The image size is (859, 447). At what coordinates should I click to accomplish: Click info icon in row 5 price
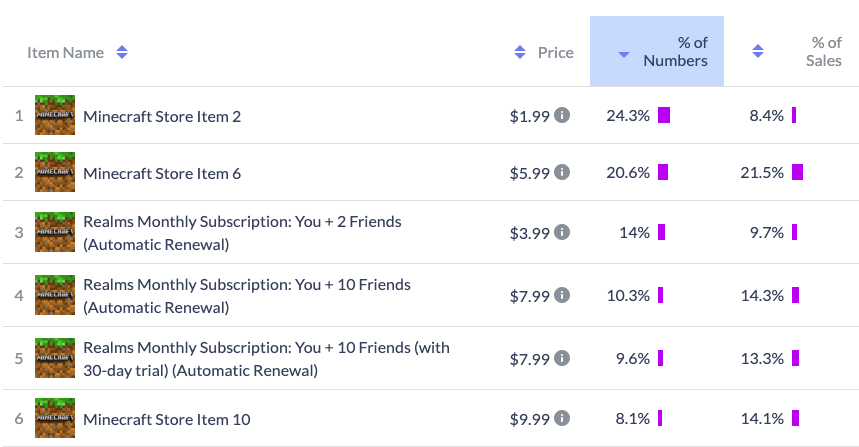[x=562, y=358]
